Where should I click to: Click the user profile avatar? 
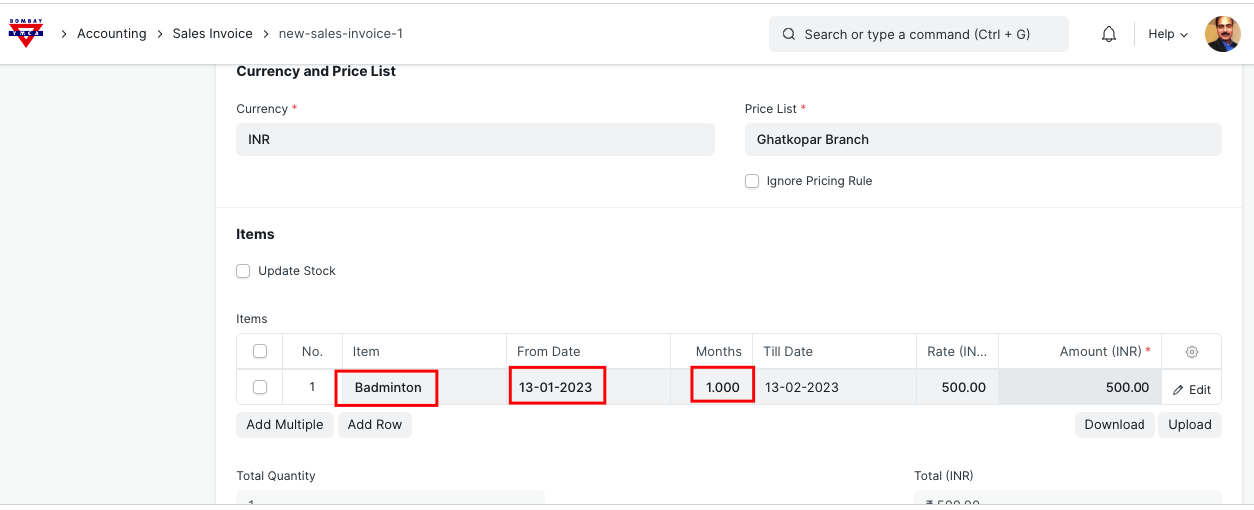pos(1222,34)
